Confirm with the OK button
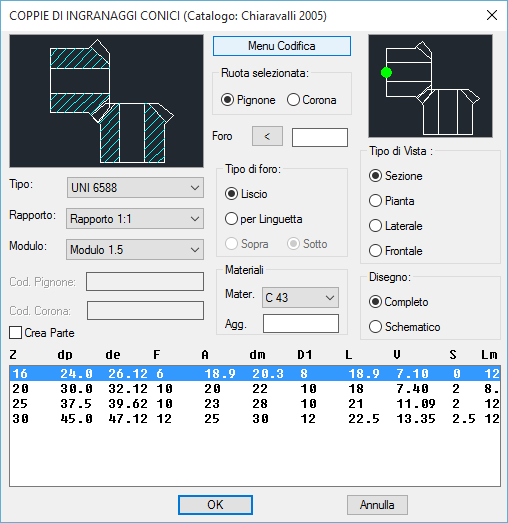The height and width of the screenshot is (523, 508). (215, 505)
